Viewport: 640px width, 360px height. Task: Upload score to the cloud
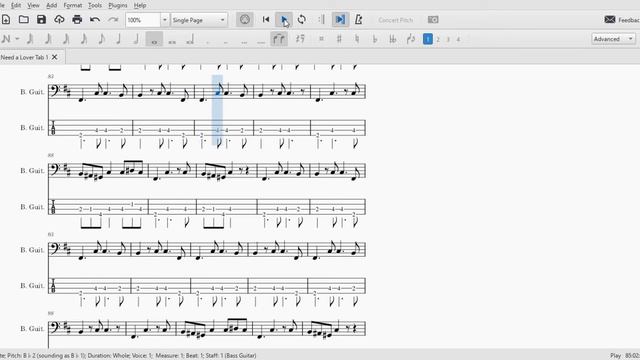pos(59,20)
